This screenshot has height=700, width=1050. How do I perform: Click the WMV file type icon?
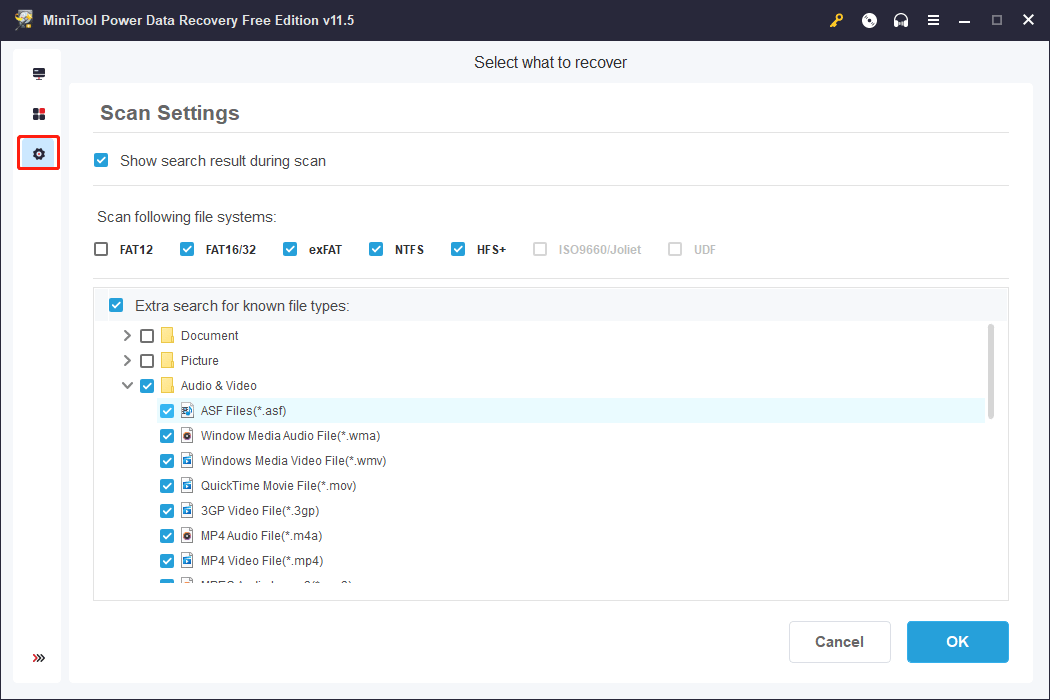coord(188,460)
